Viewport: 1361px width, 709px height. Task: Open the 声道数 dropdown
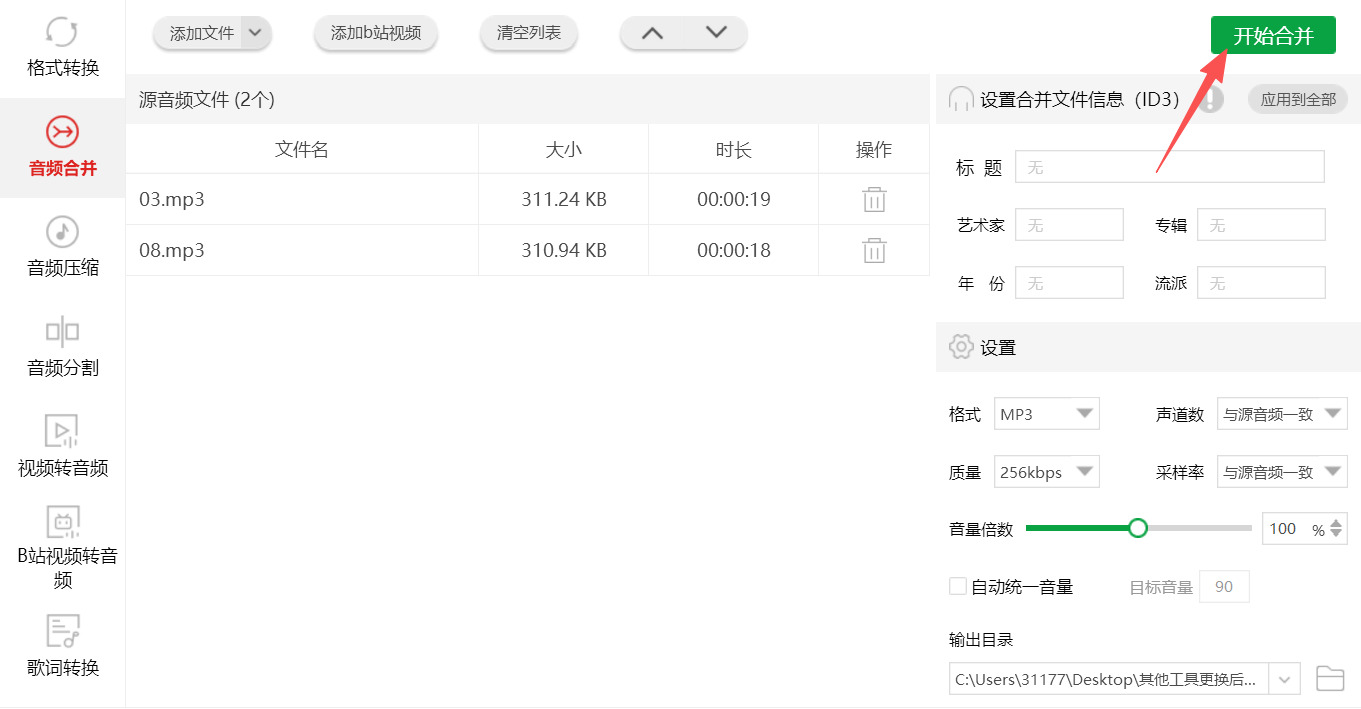[x=1282, y=414]
